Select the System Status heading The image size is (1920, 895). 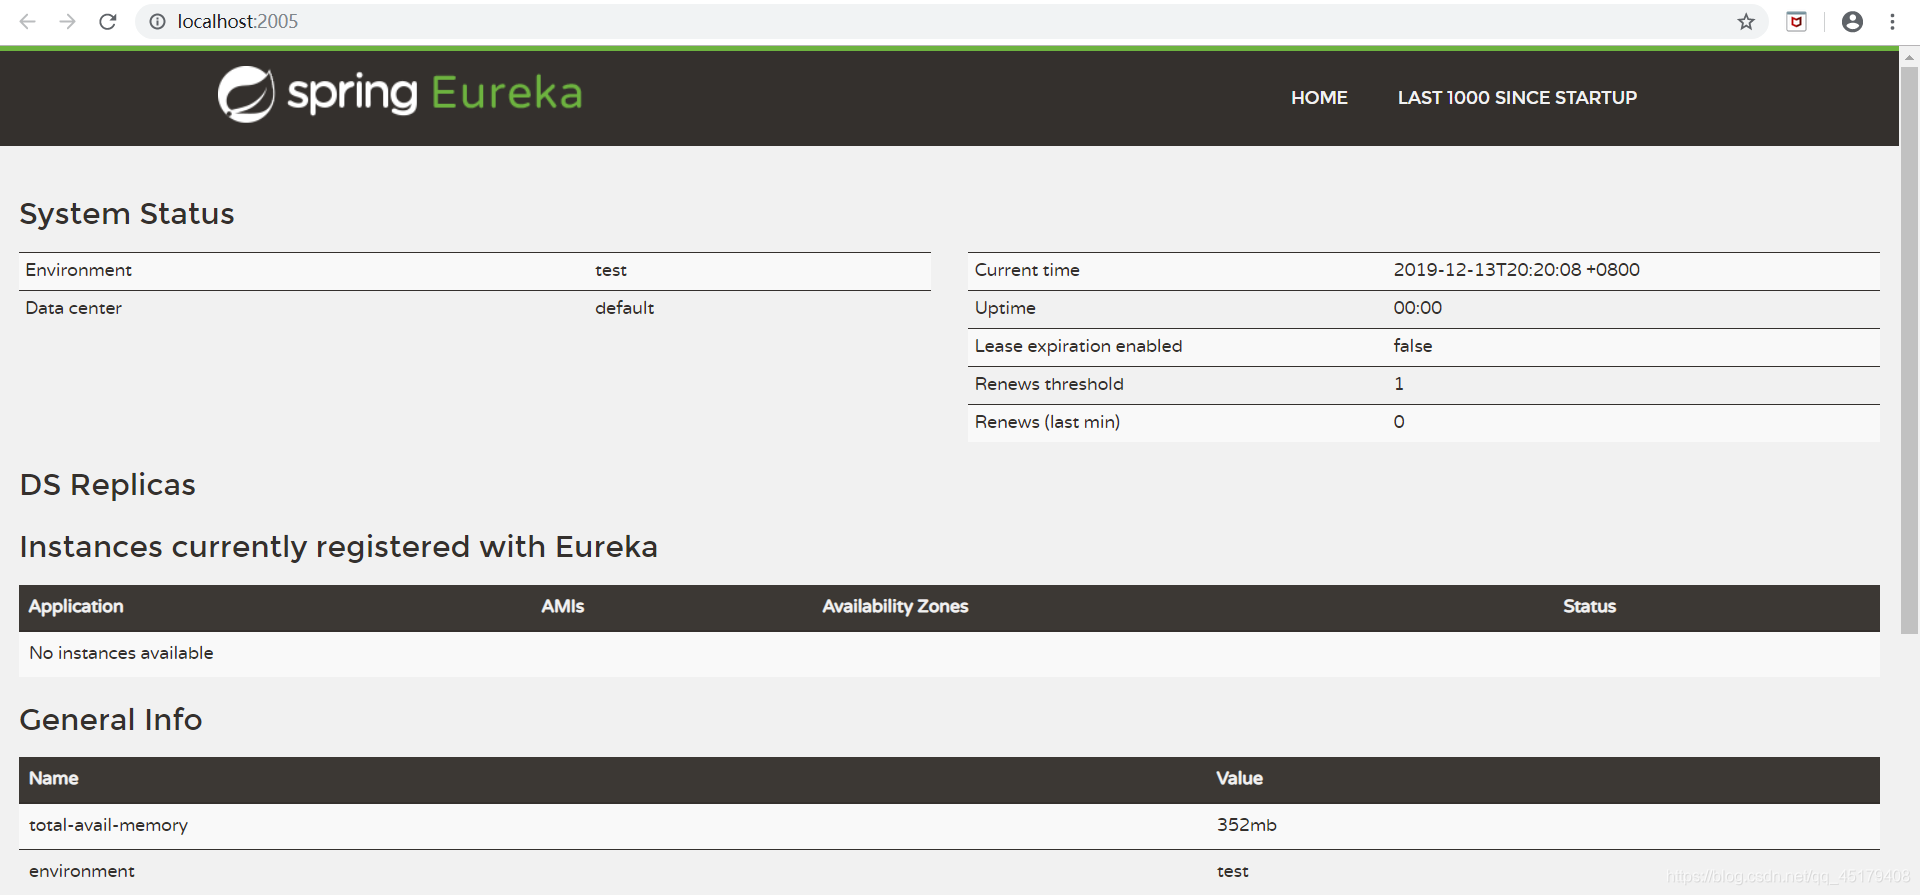(127, 214)
